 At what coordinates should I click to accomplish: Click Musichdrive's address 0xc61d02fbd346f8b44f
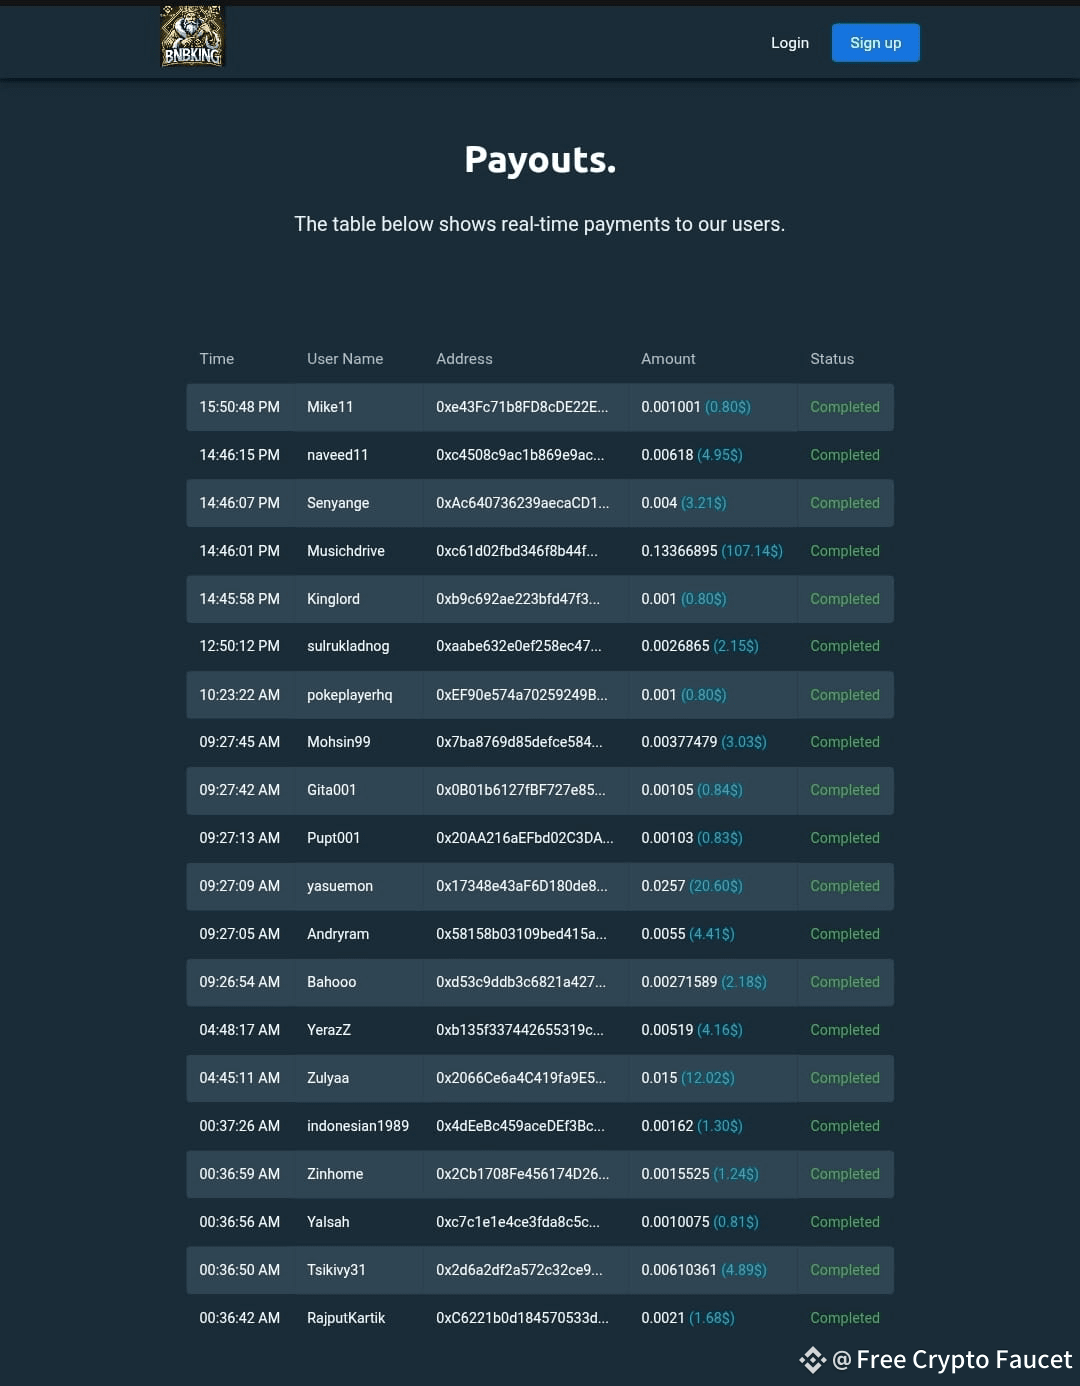pyautogui.click(x=516, y=551)
